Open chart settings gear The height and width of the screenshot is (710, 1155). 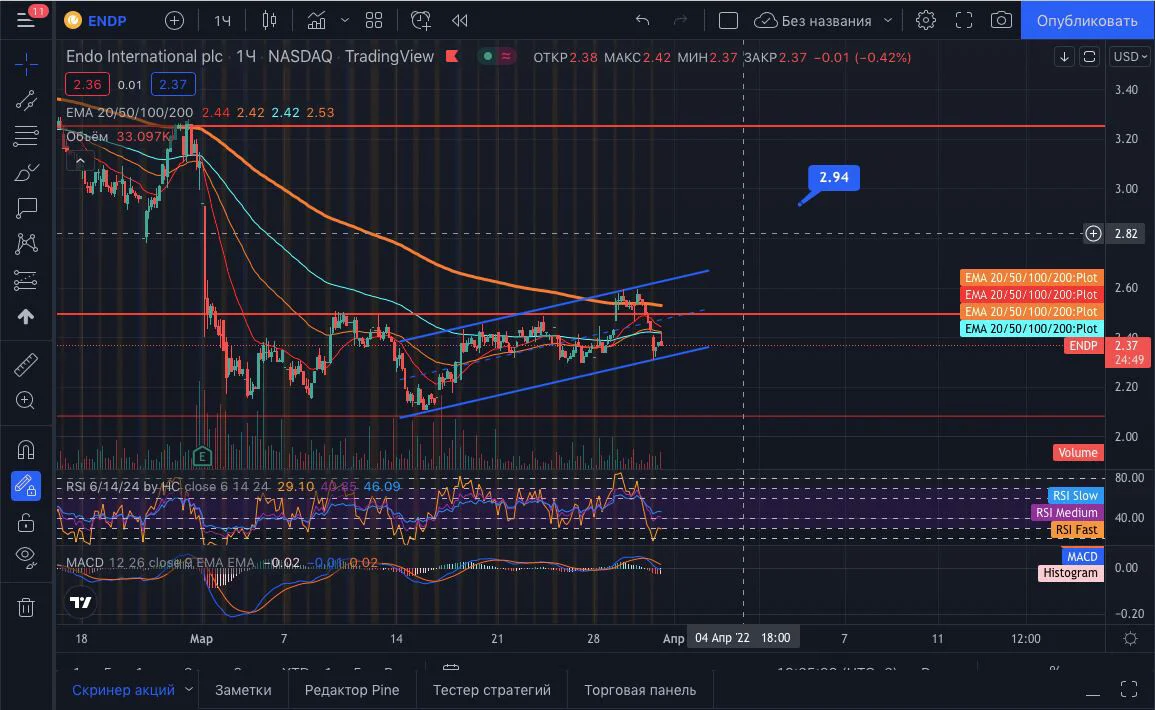926,21
